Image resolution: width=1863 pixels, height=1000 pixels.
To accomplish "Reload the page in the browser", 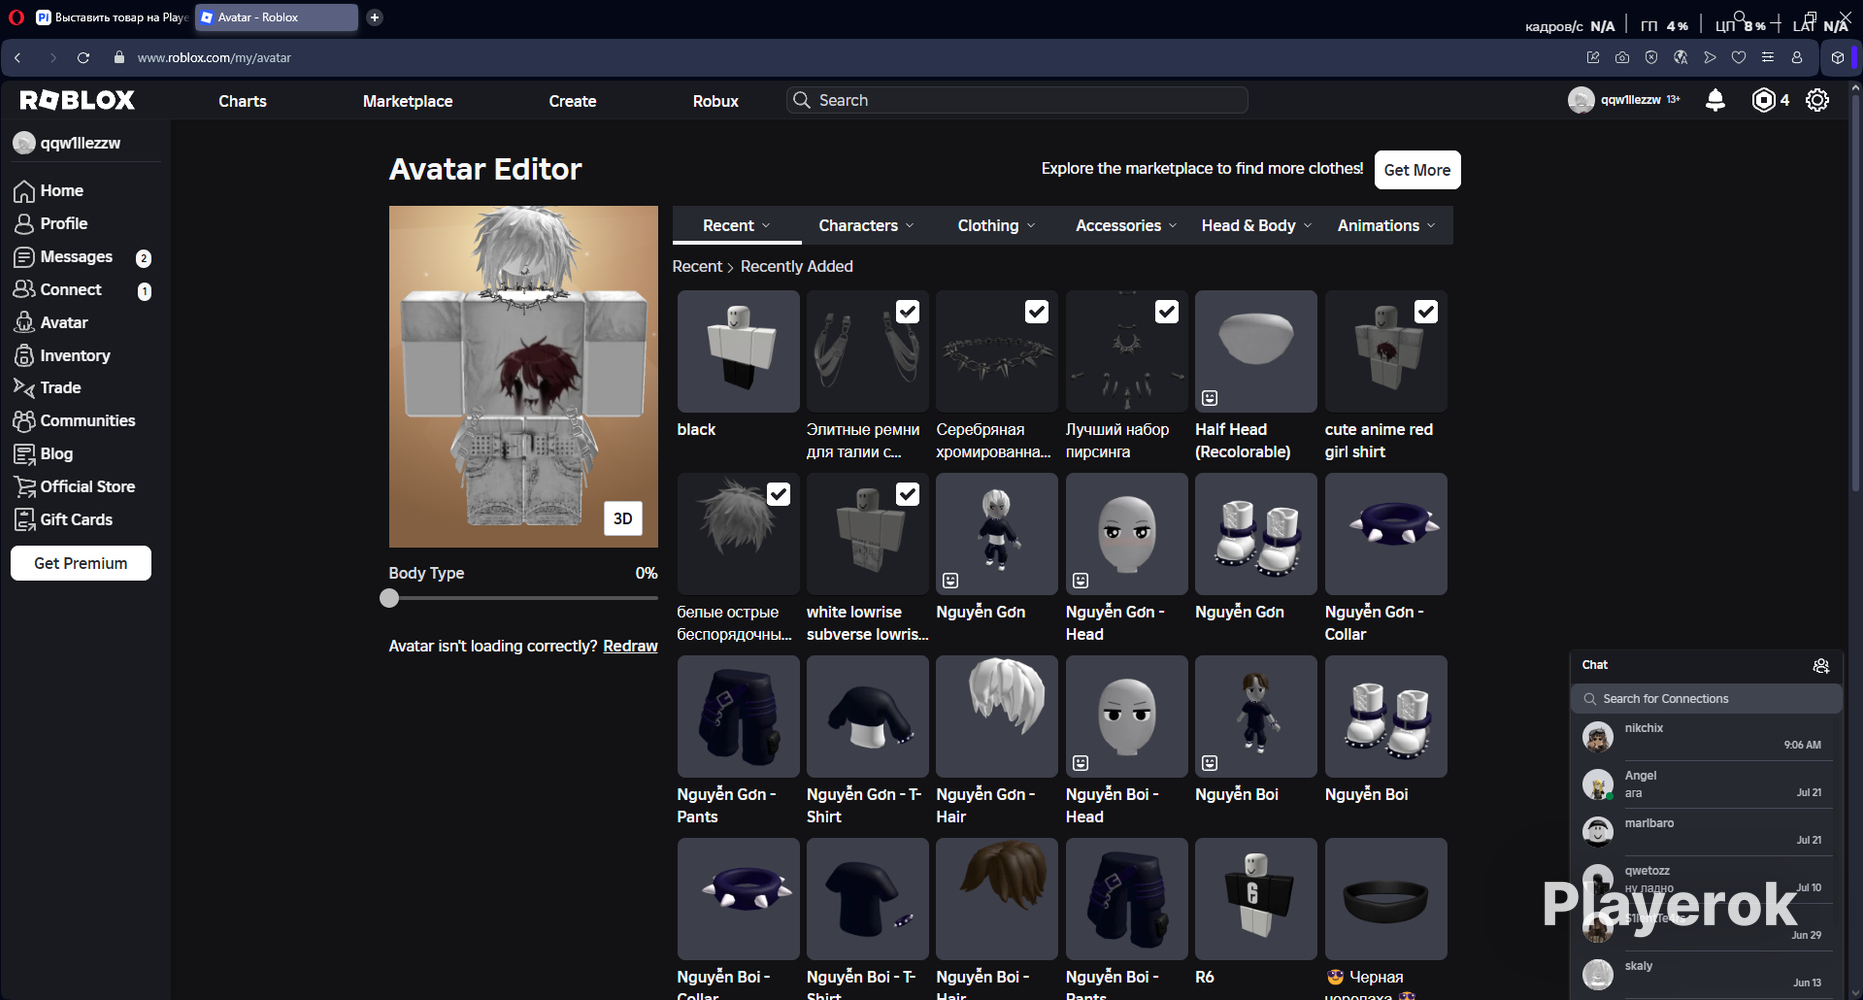I will [83, 58].
